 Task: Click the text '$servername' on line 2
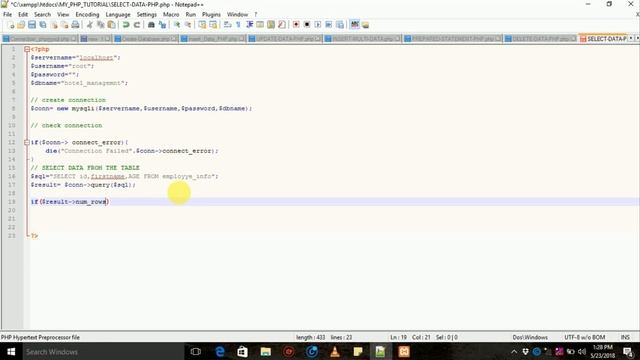coord(51,58)
